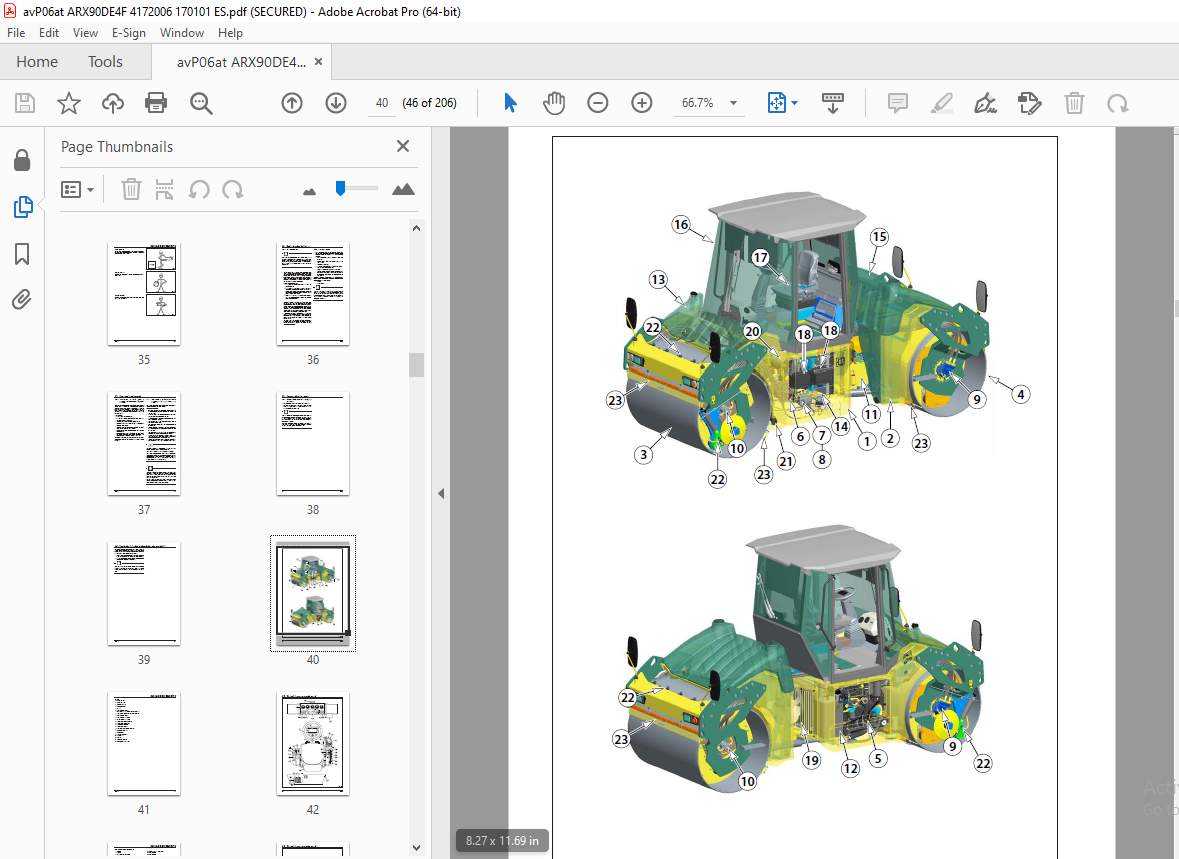This screenshot has height=859, width=1179.
Task: Collapse the navigation pane arrow
Action: tap(441, 493)
